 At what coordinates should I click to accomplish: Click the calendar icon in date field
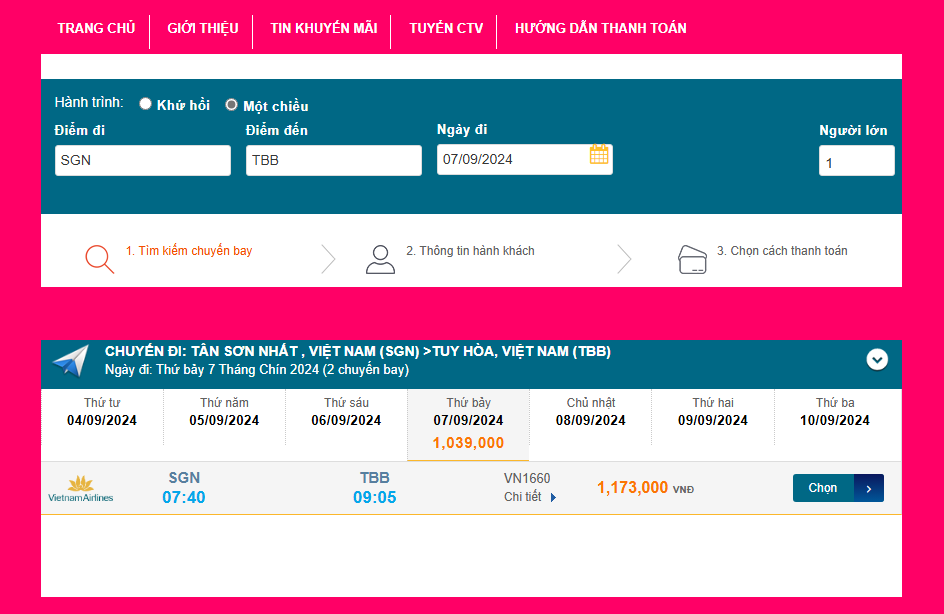[x=599, y=154]
